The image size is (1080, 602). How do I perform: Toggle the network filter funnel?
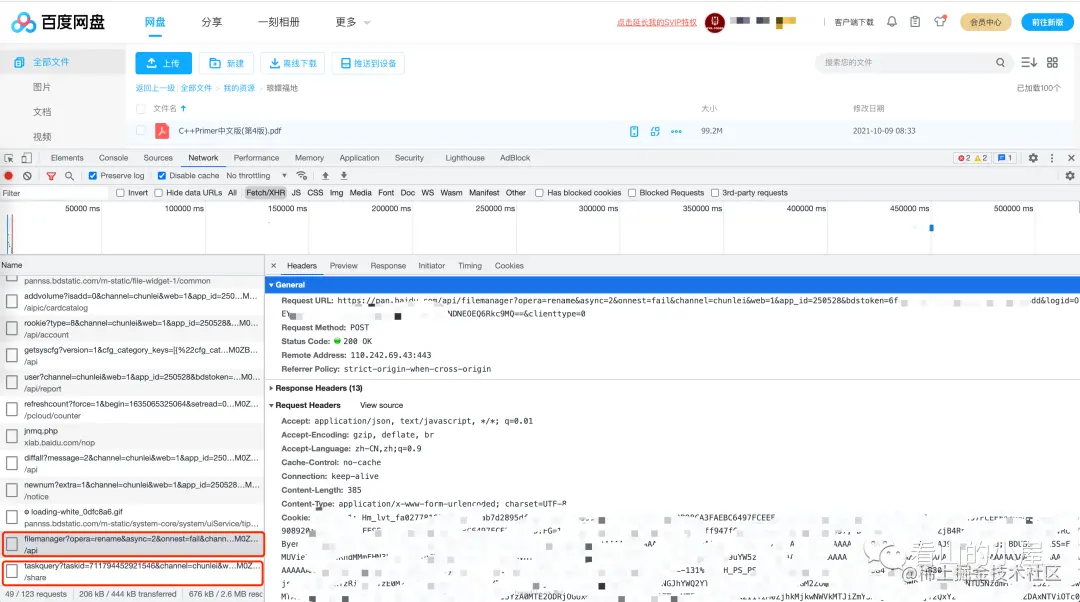pyautogui.click(x=51, y=176)
